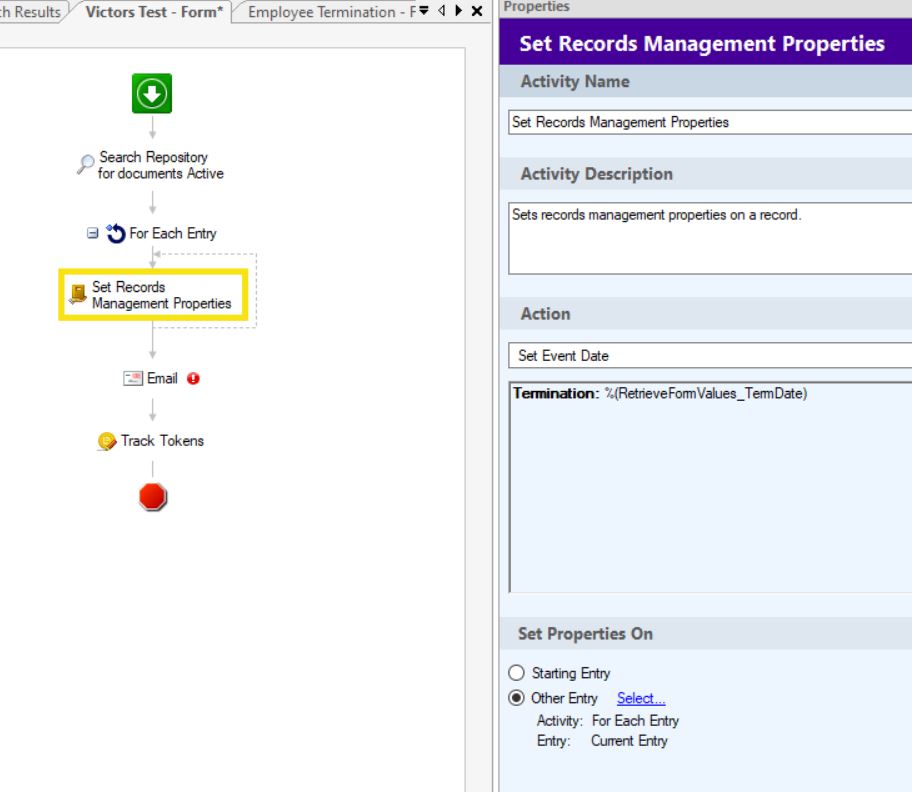Switch to the Victors Test - Form tab
This screenshot has width=912, height=792.
[x=154, y=12]
